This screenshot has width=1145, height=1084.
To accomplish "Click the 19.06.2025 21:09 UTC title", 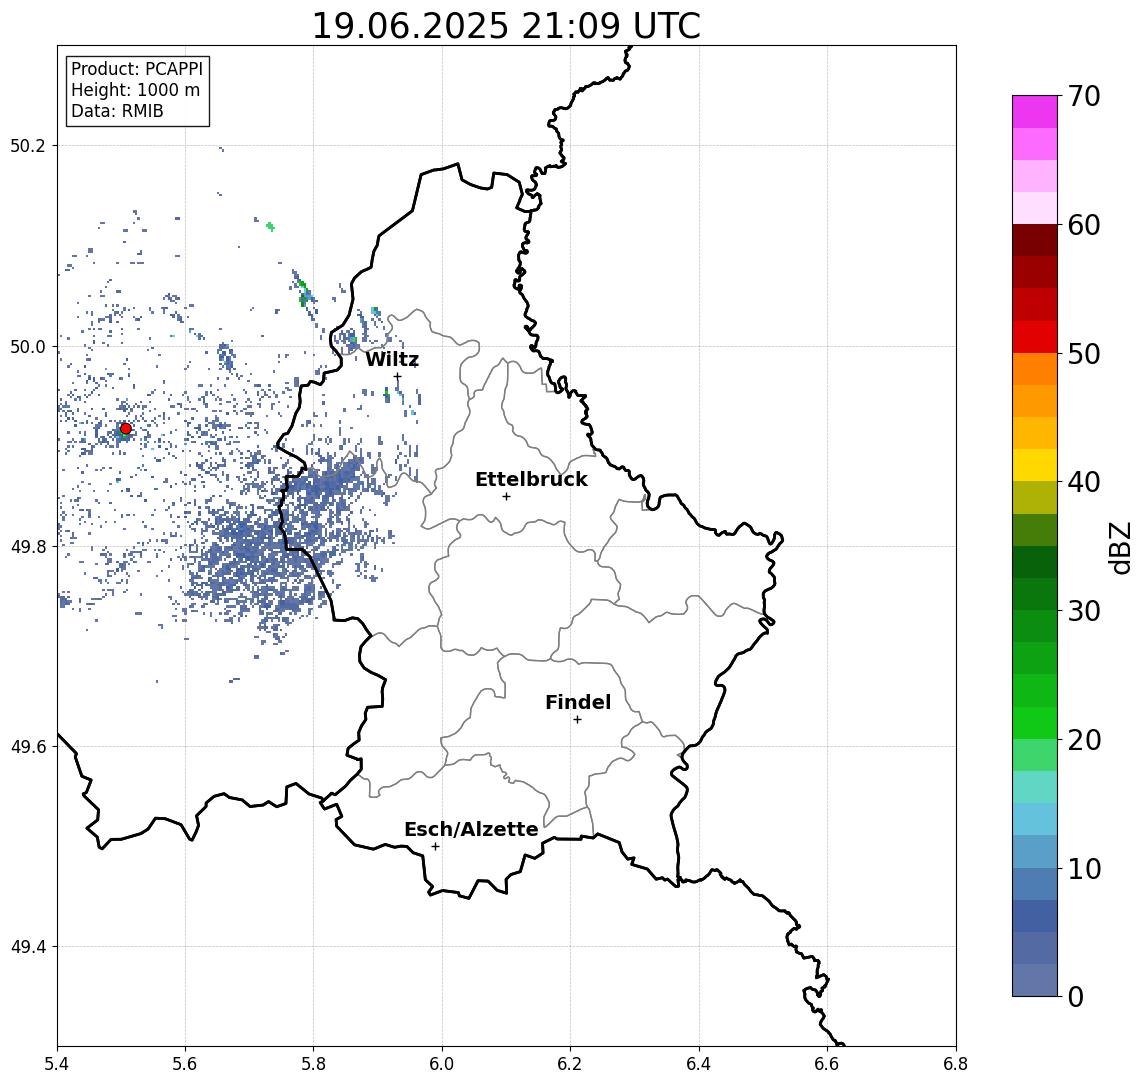I will pyautogui.click(x=506, y=26).
